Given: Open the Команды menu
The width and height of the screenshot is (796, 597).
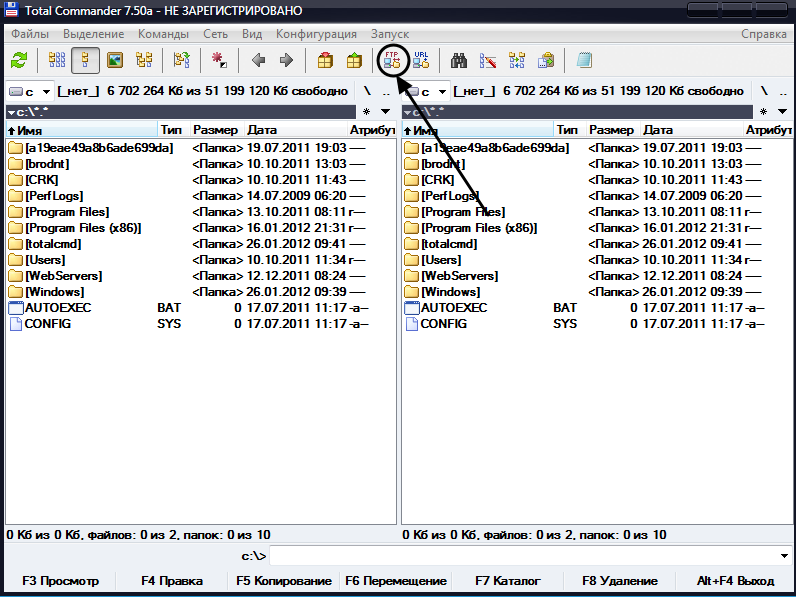Looking at the screenshot, I should pos(163,34).
